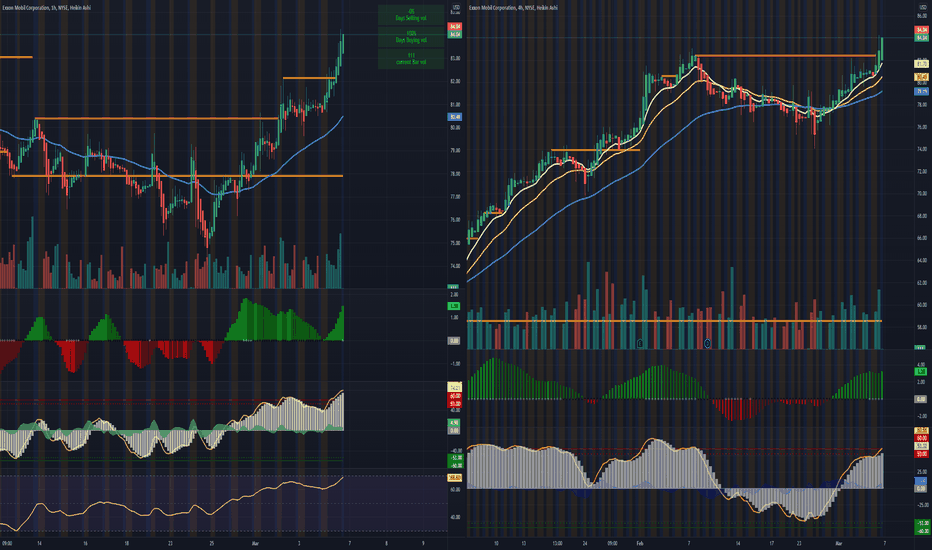Open the USD currency label on 1h chart
The image size is (932, 550).
coord(455,7)
